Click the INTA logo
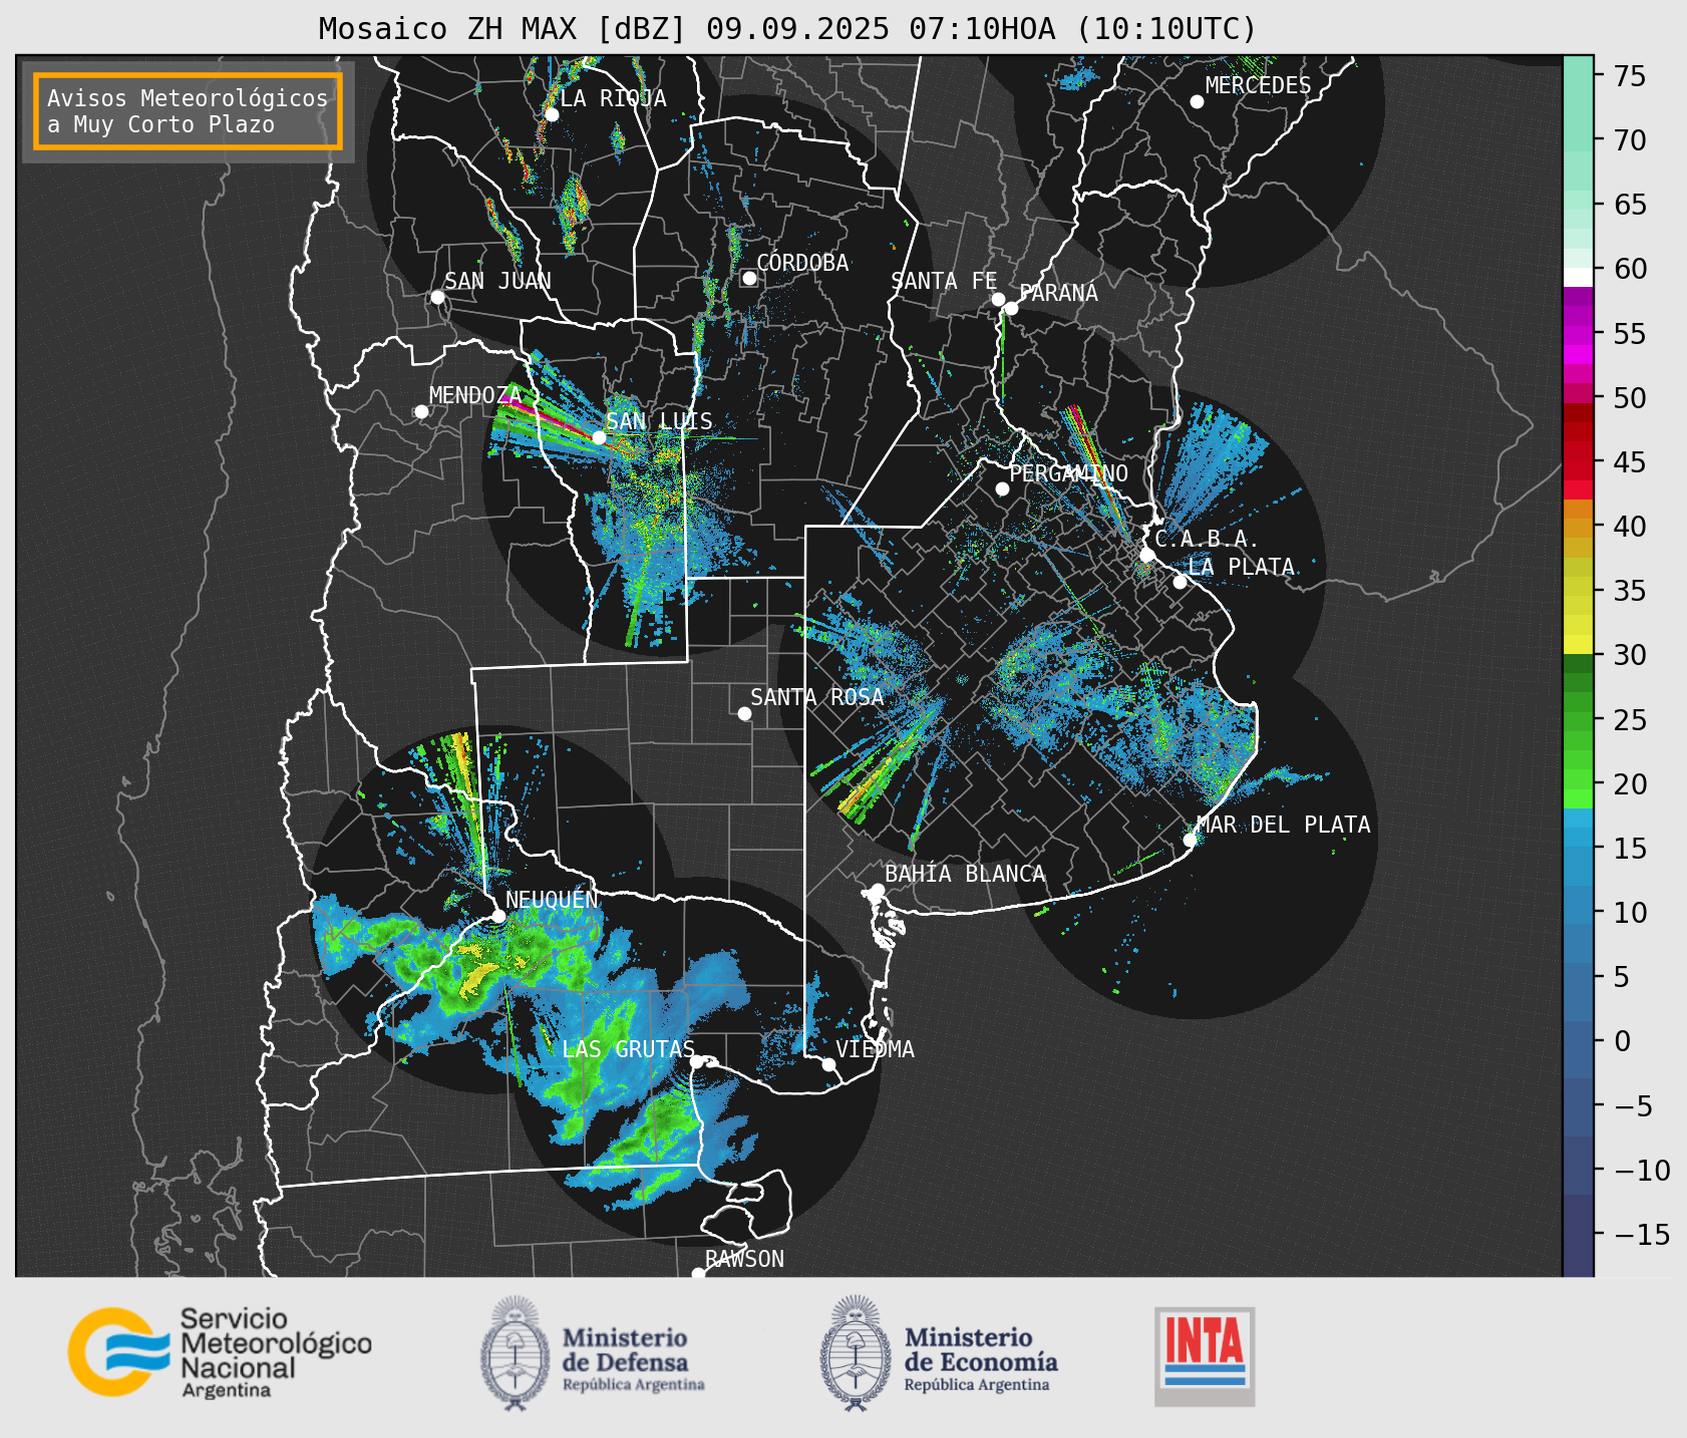The image size is (1687, 1438). point(1204,1356)
